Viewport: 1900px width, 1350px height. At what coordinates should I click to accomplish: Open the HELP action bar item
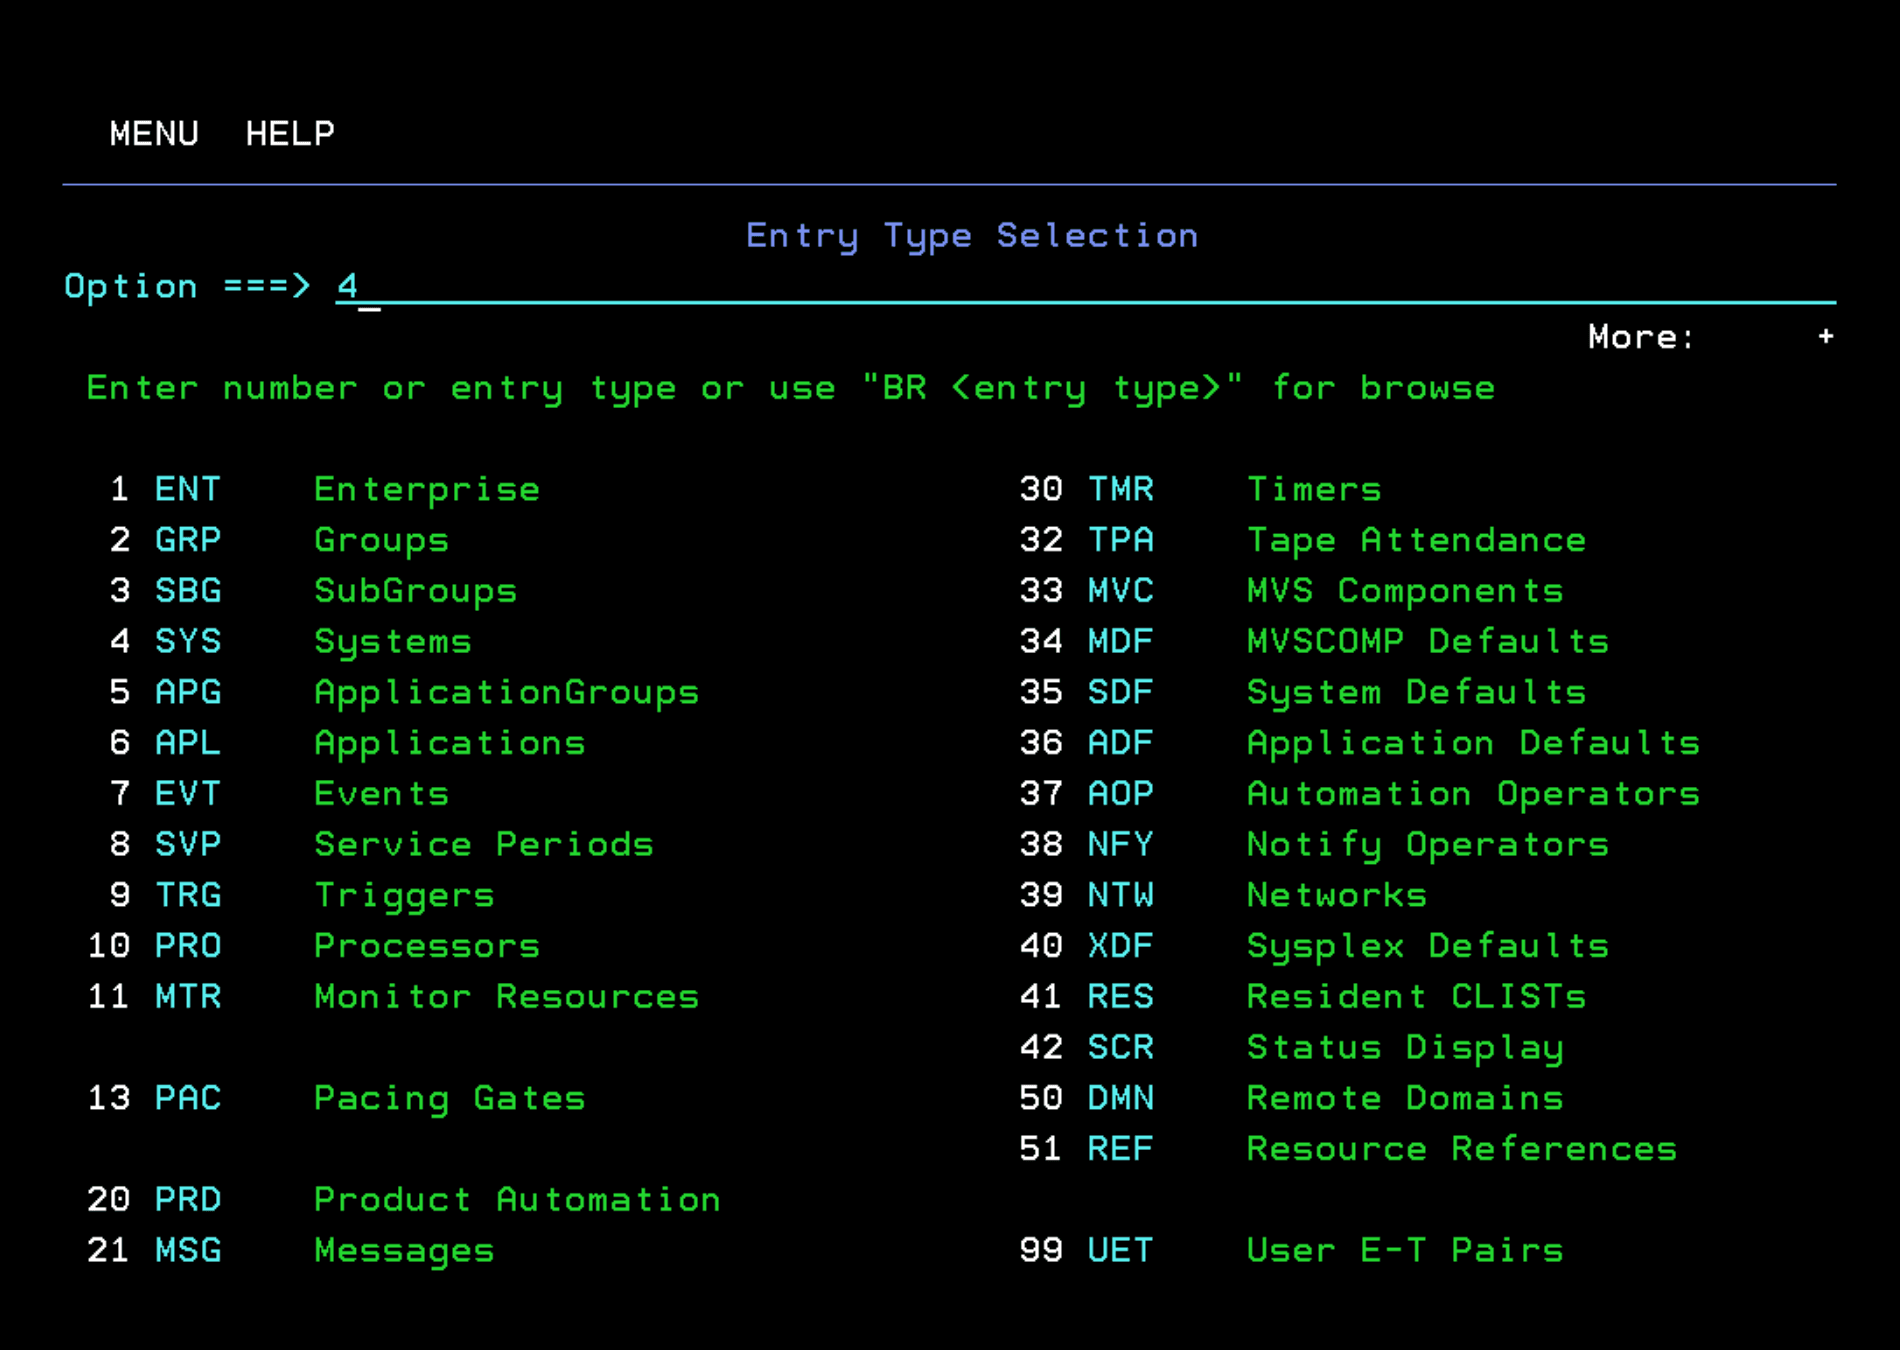coord(290,133)
